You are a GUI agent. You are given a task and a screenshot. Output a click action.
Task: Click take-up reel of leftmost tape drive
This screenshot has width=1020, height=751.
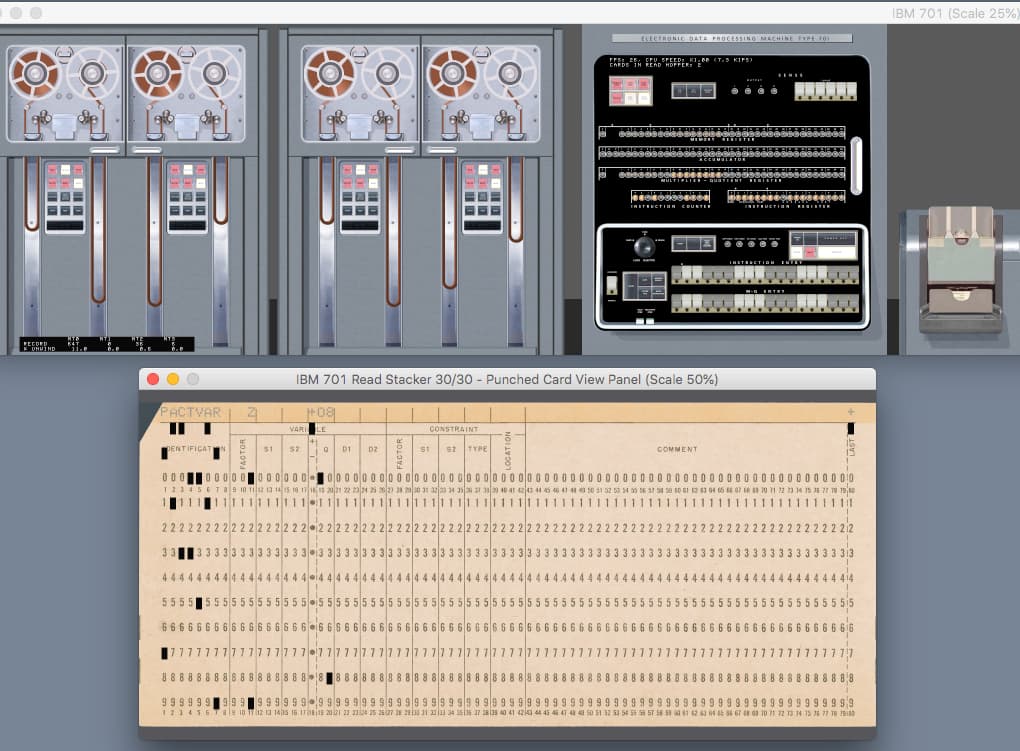(x=92, y=72)
